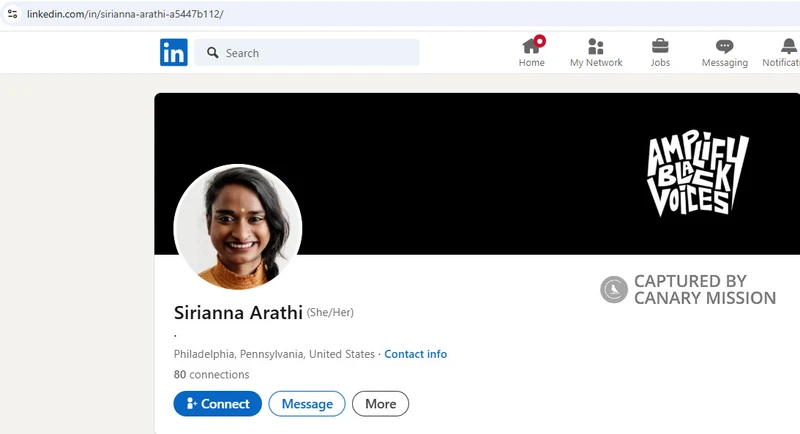Click Philadelphia, Pennsylvania location text

click(x=274, y=354)
